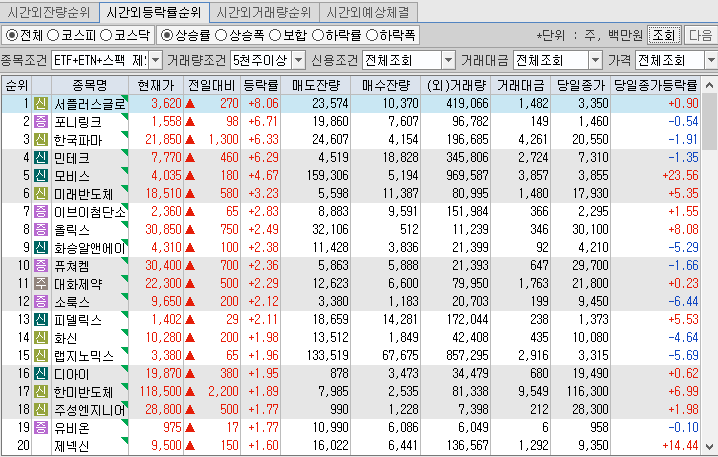This screenshot has width=718, height=457.
Task: Select stock name 제넥신
Action: pos(71,446)
